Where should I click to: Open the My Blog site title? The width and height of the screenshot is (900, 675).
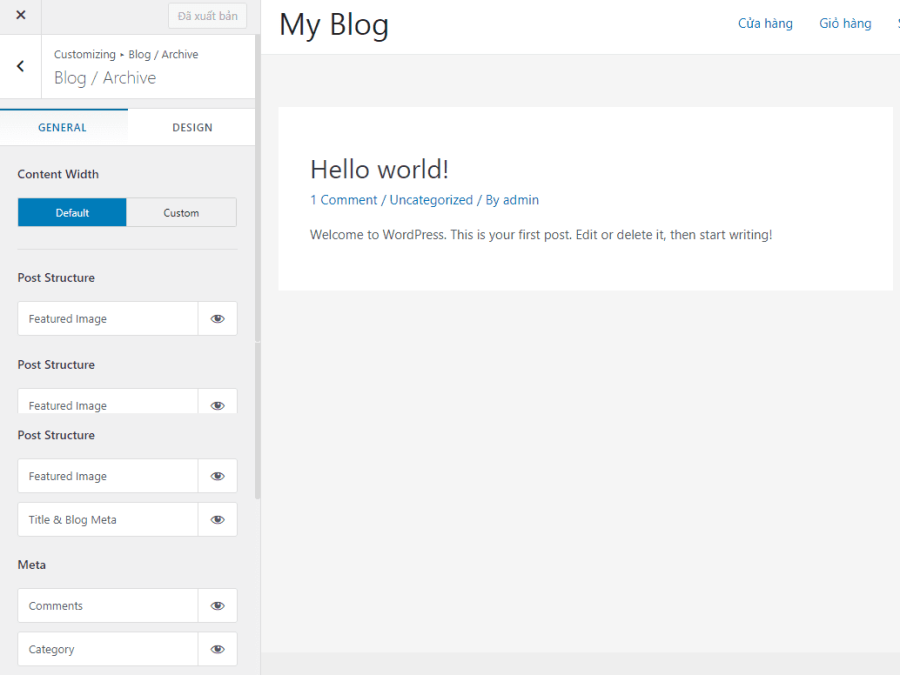(333, 25)
